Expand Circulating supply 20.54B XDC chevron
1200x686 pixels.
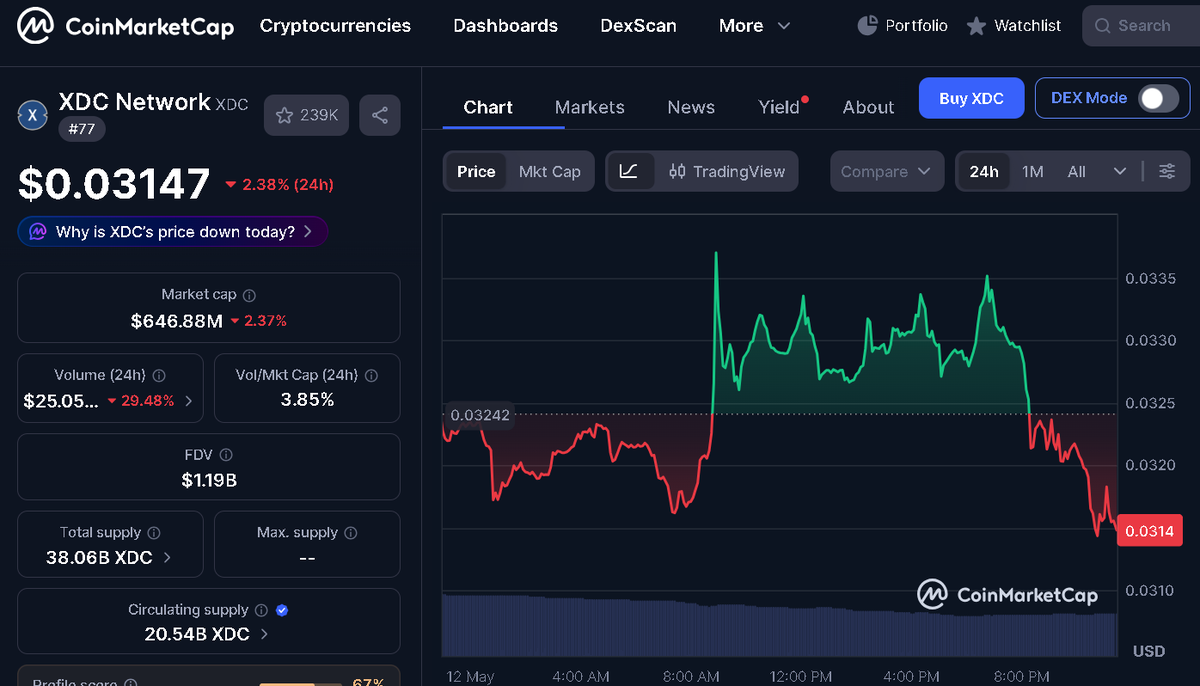(264, 634)
